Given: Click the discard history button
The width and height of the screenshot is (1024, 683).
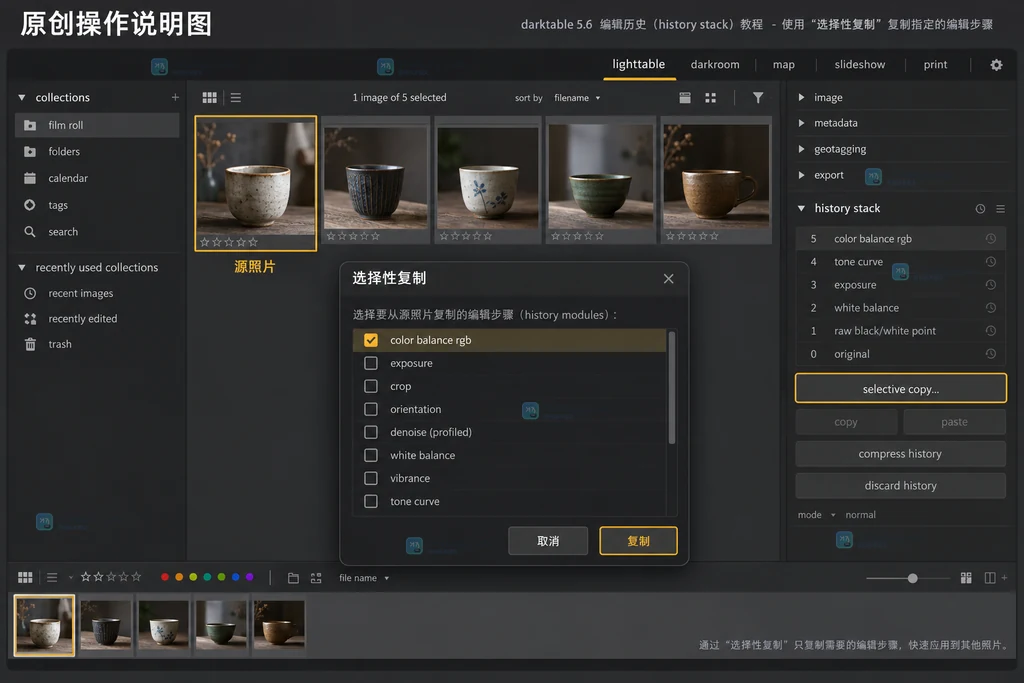Looking at the screenshot, I should tap(901, 485).
